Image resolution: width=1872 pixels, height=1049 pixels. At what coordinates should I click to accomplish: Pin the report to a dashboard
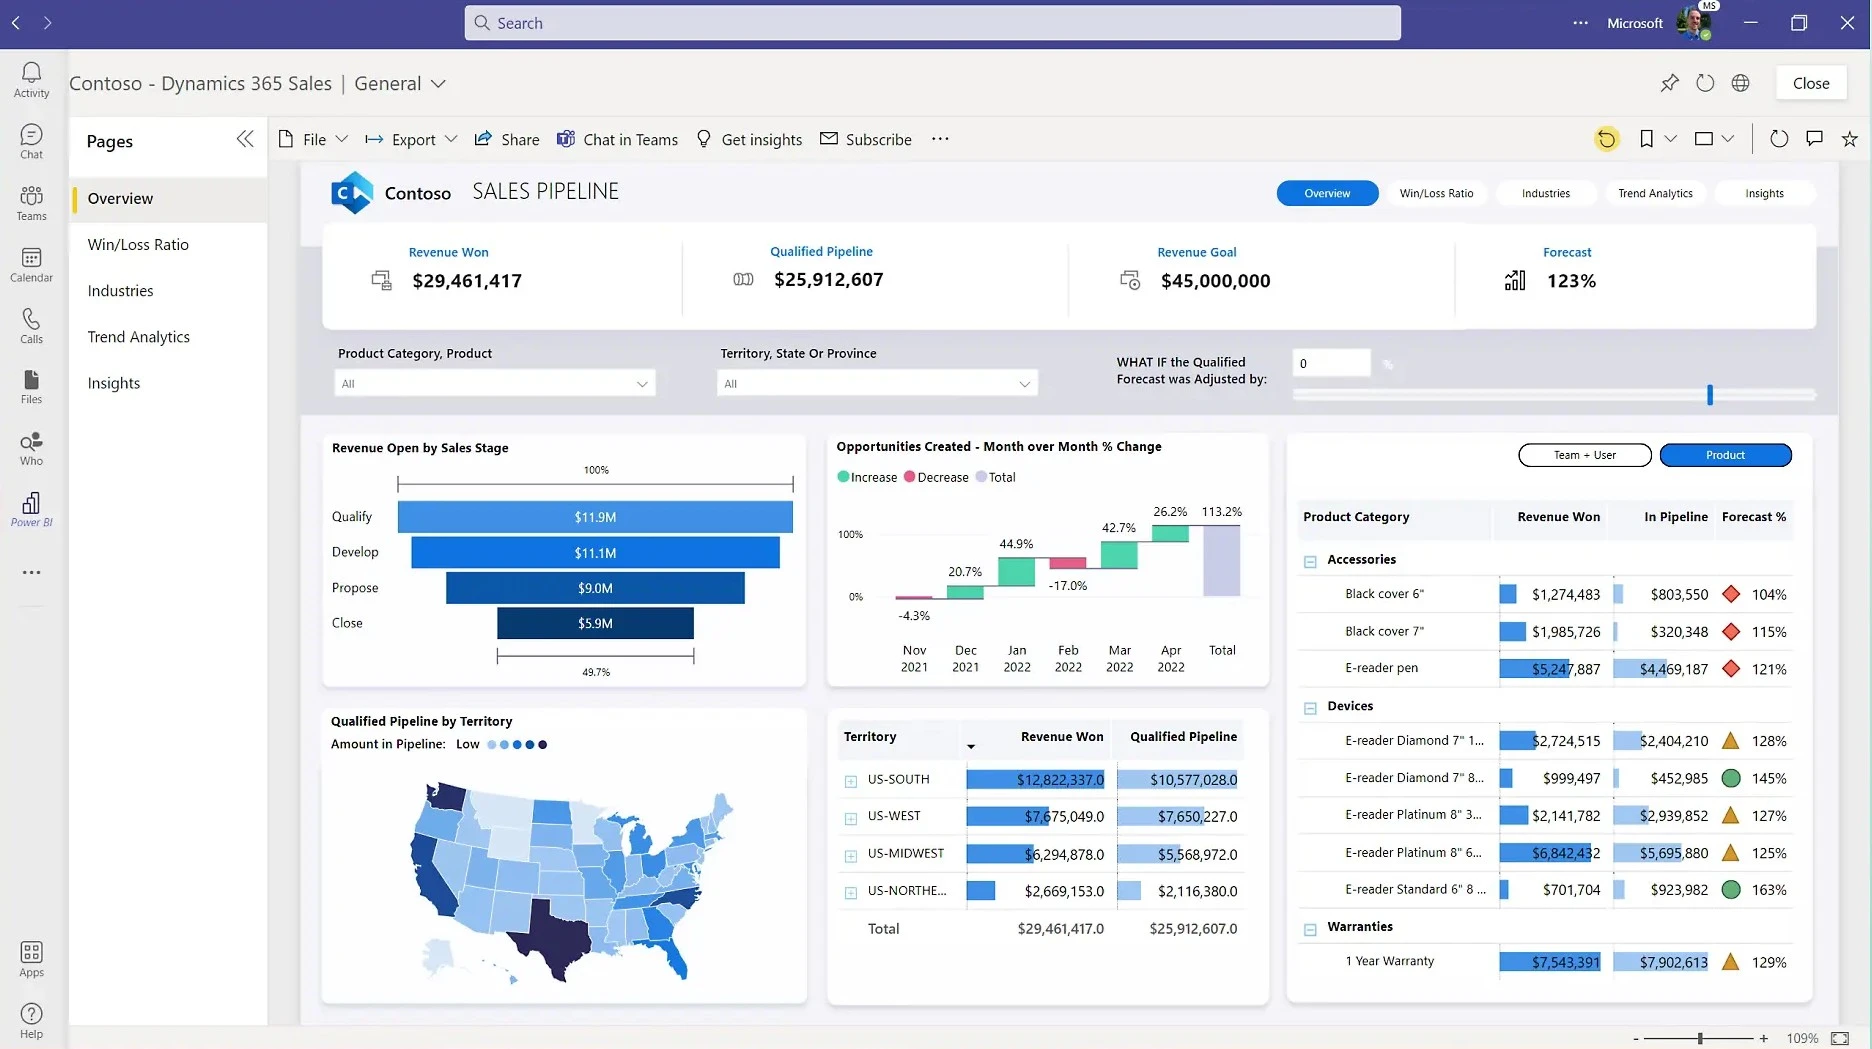click(1669, 83)
